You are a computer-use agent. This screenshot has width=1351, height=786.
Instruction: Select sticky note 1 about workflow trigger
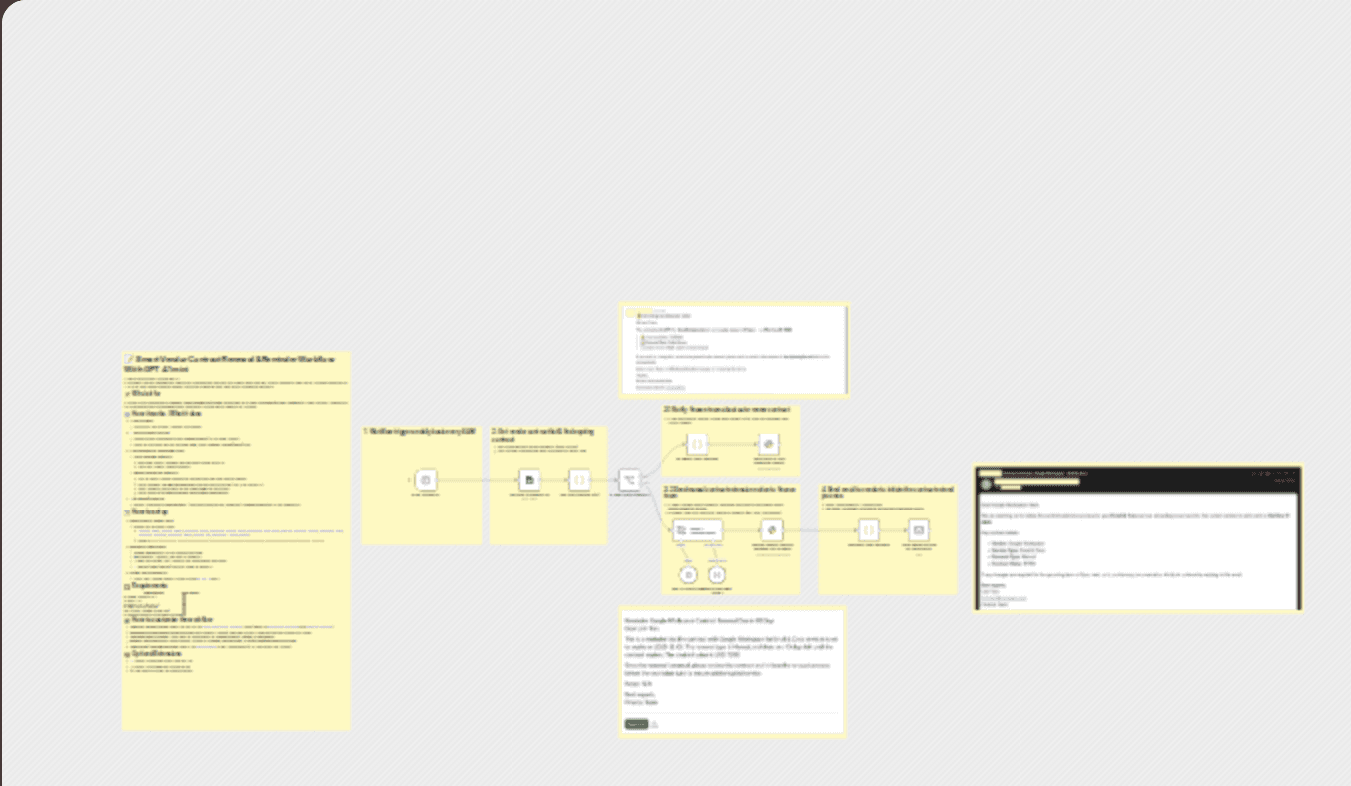point(421,485)
